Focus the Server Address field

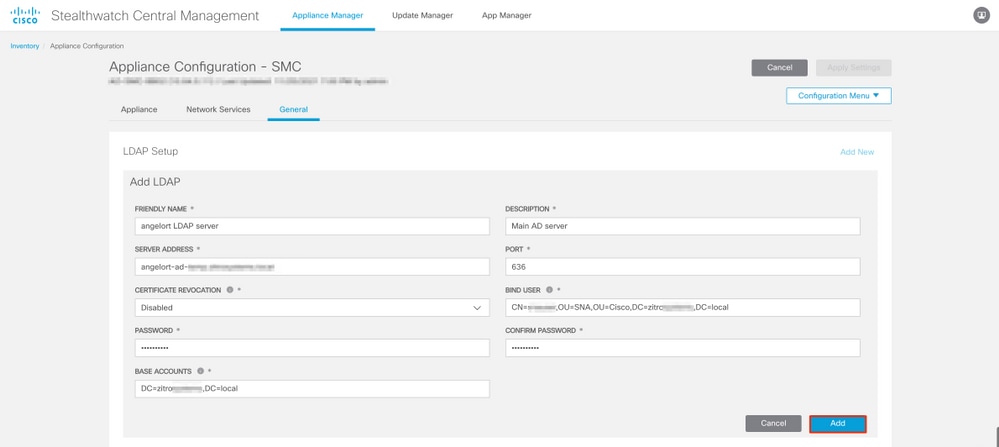click(312, 267)
